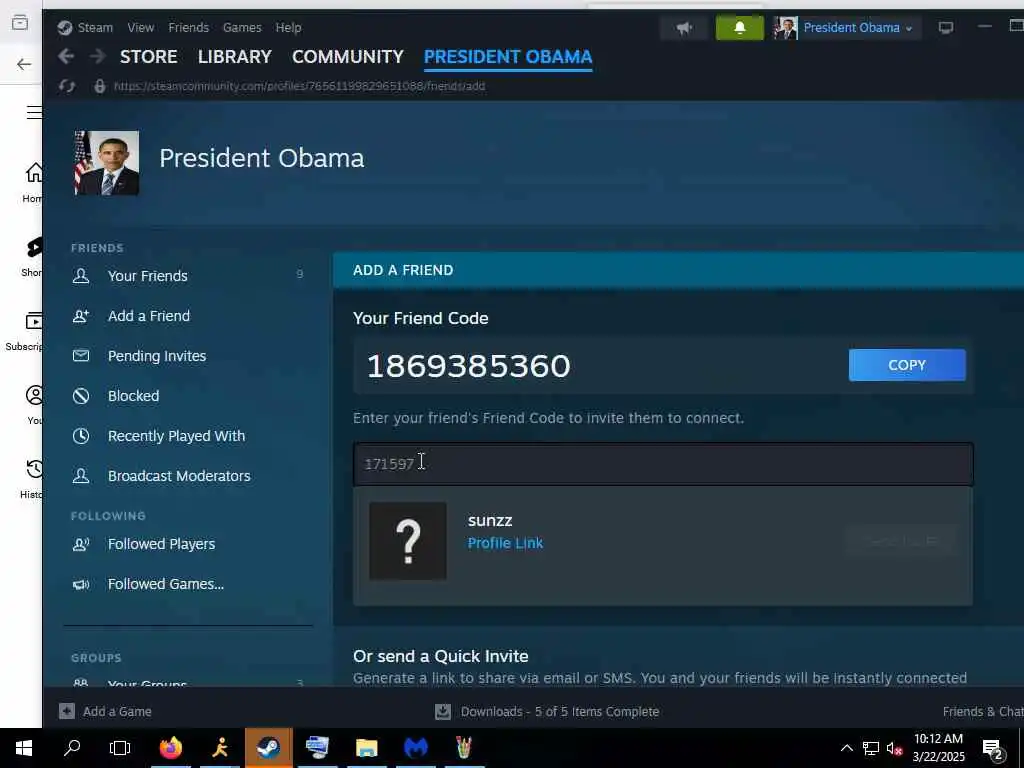The width and height of the screenshot is (1024, 768).
Task: Open Windows taskbar search
Action: point(72,748)
